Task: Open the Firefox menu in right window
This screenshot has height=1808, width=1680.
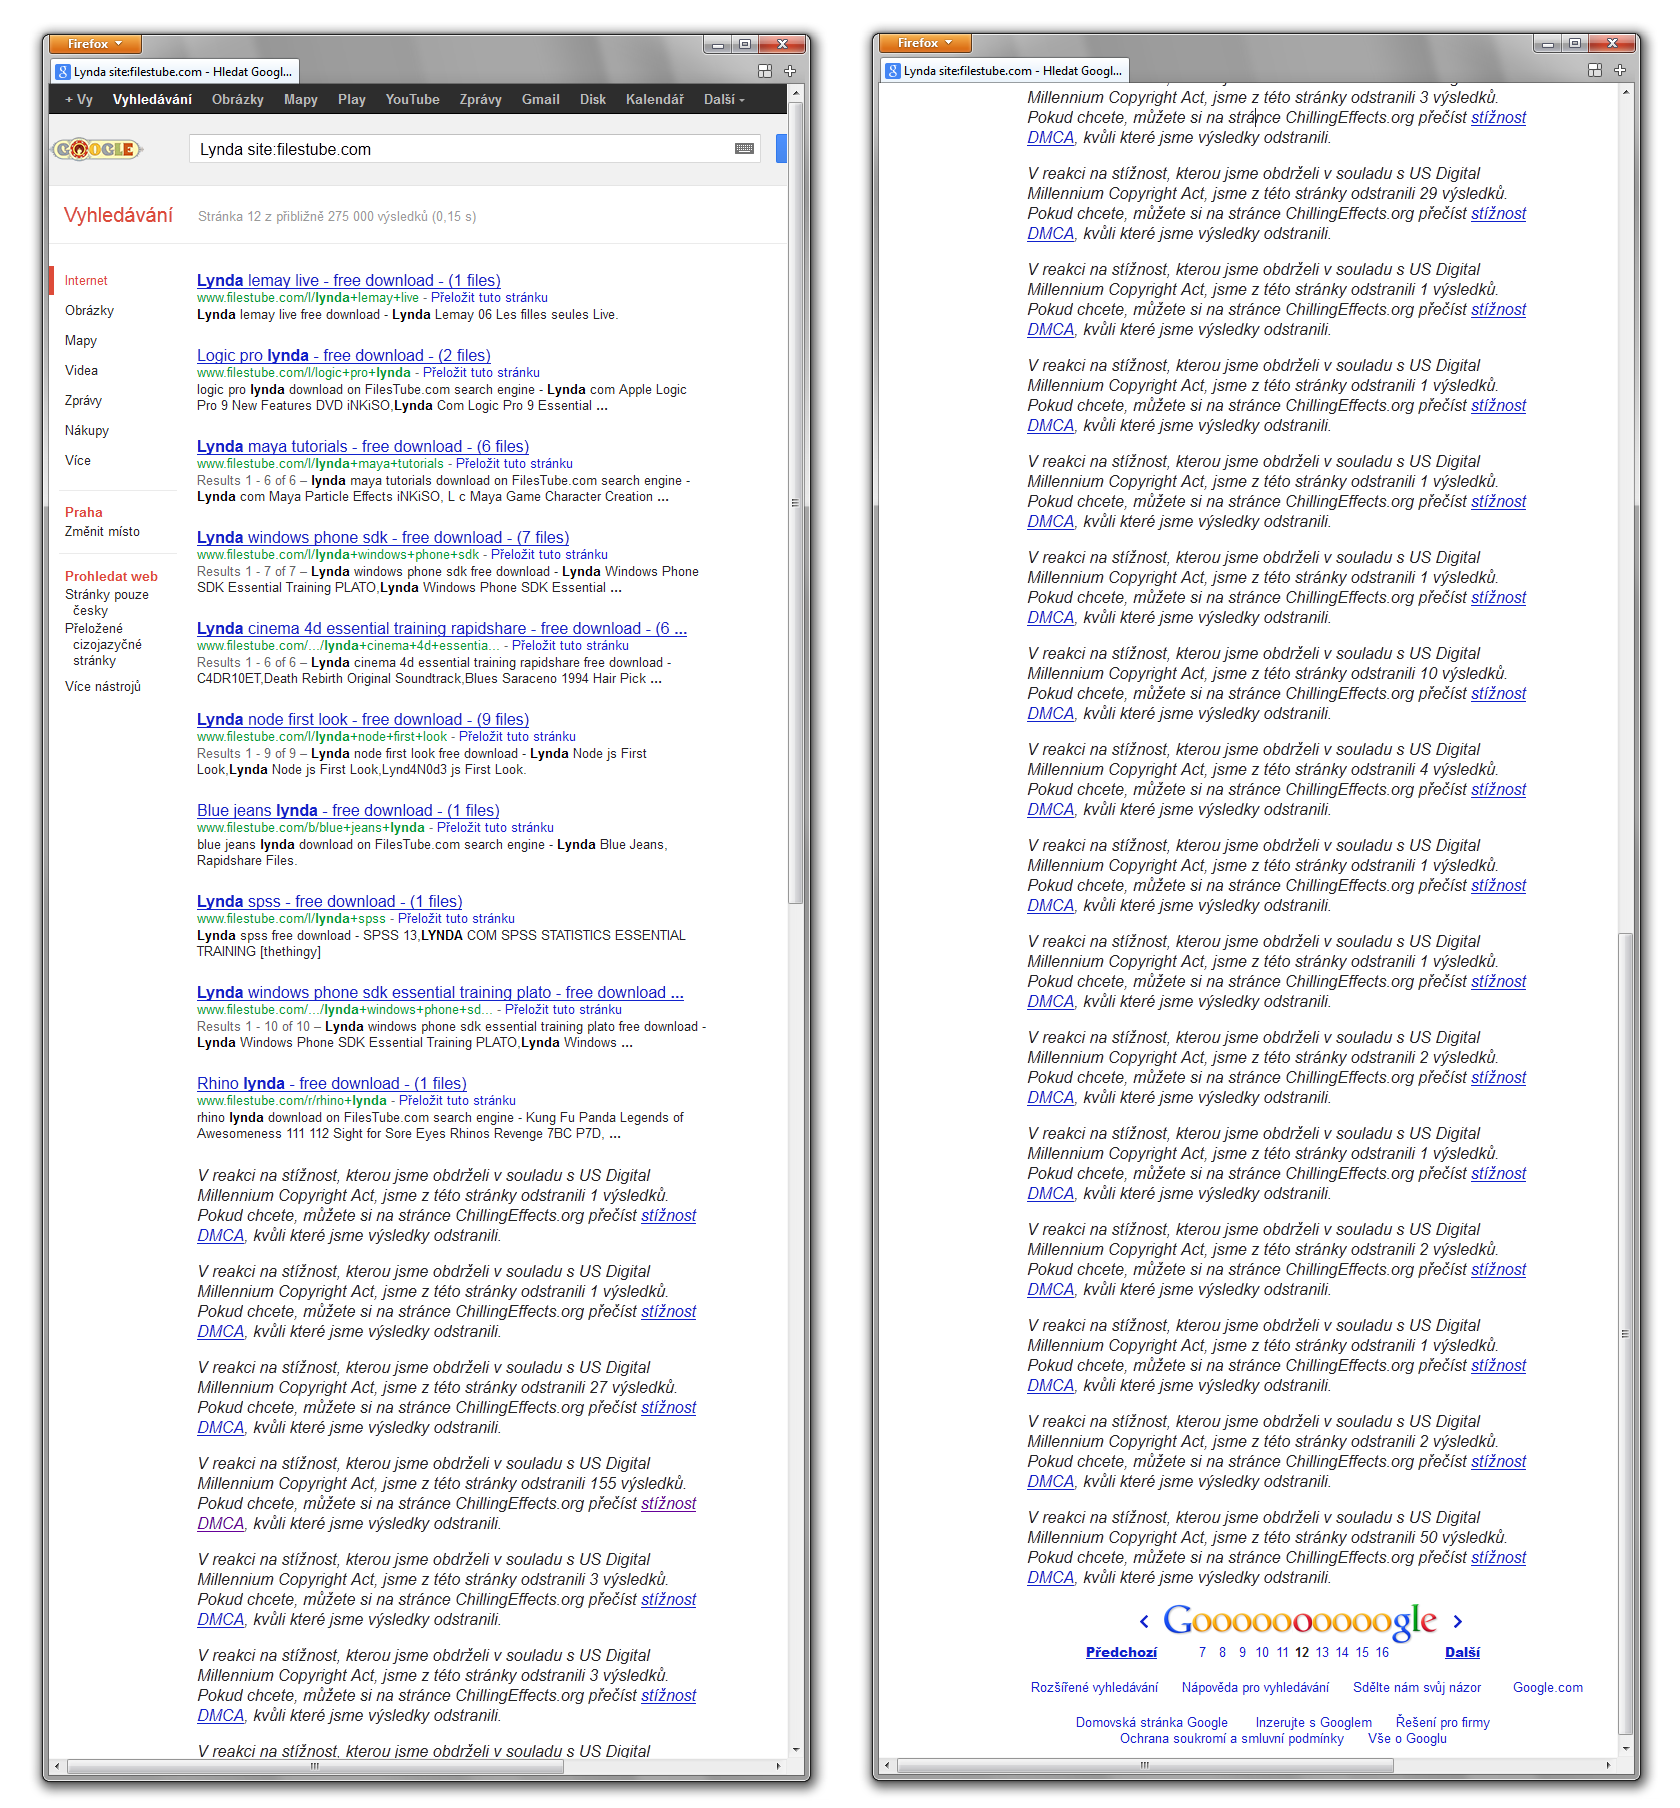Action: tap(924, 43)
